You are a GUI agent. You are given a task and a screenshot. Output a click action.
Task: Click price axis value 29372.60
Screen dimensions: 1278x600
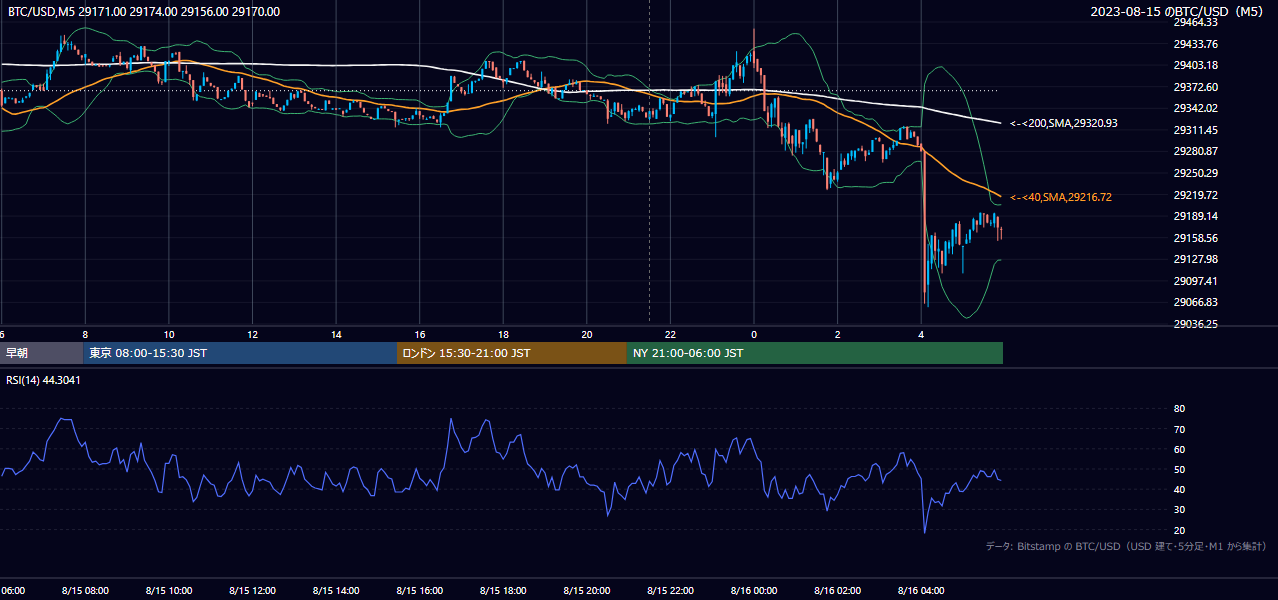(1195, 87)
